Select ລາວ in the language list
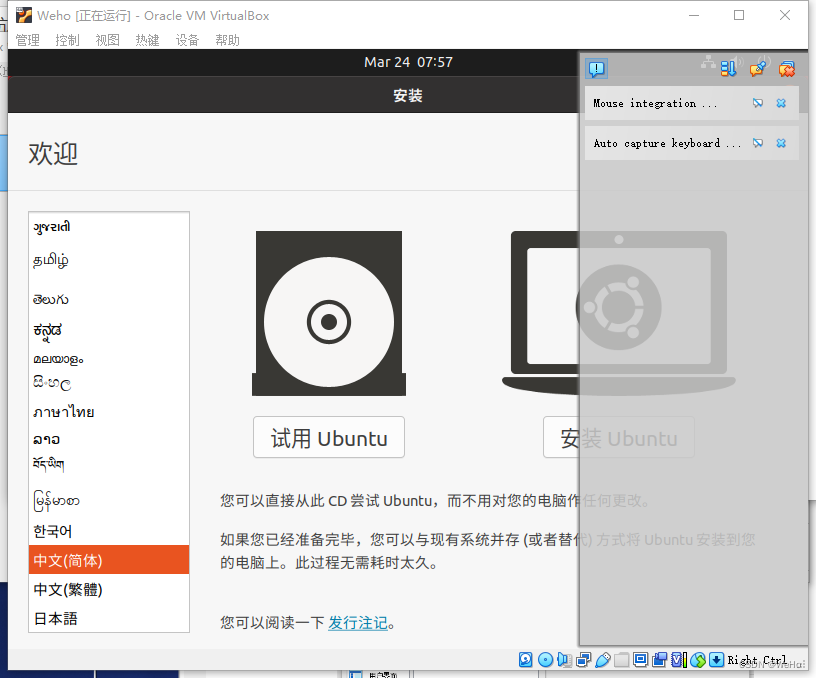 109,440
